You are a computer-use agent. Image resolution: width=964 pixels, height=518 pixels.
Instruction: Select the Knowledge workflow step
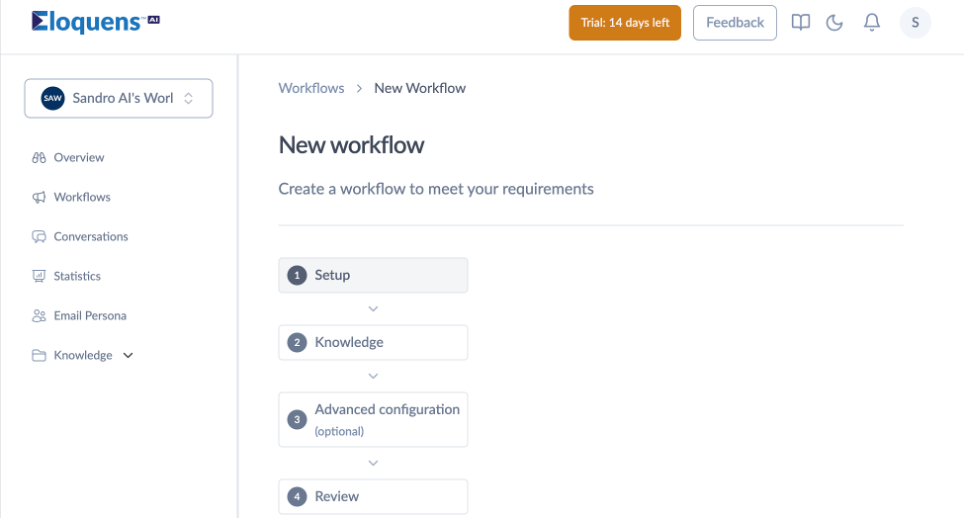tap(373, 342)
